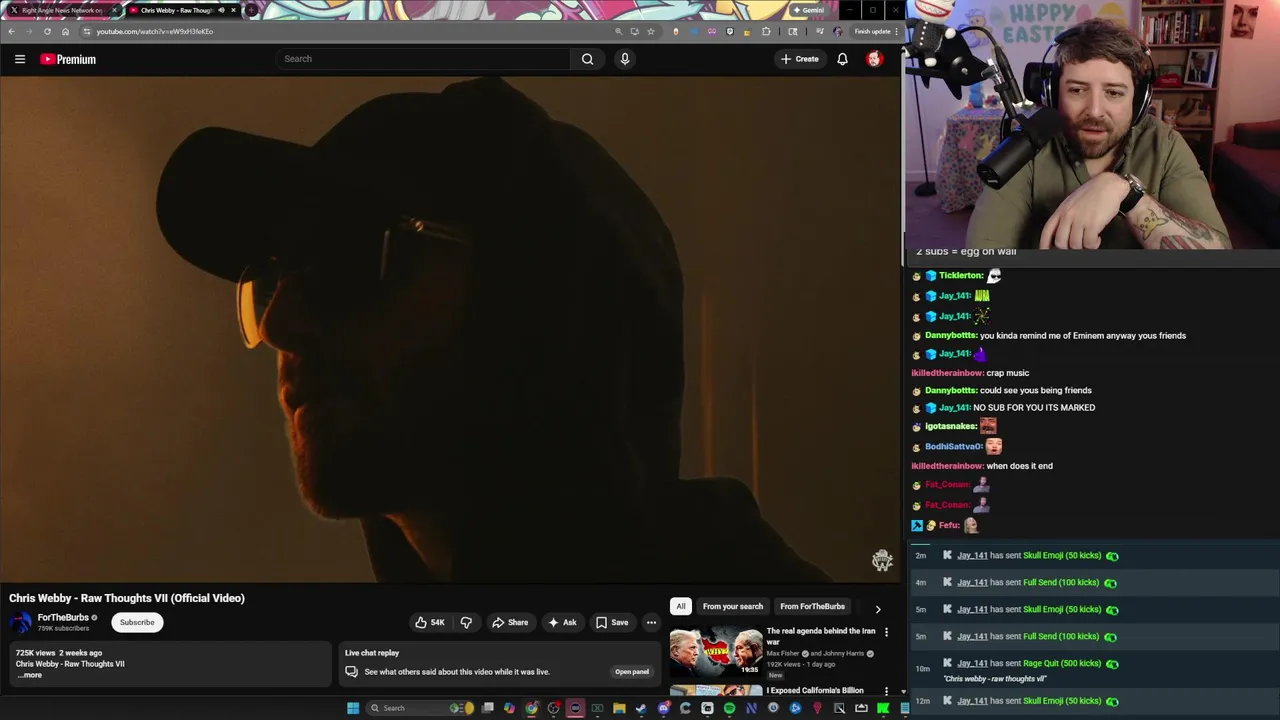
Task: Open Spotify from the taskbar
Action: pos(729,708)
